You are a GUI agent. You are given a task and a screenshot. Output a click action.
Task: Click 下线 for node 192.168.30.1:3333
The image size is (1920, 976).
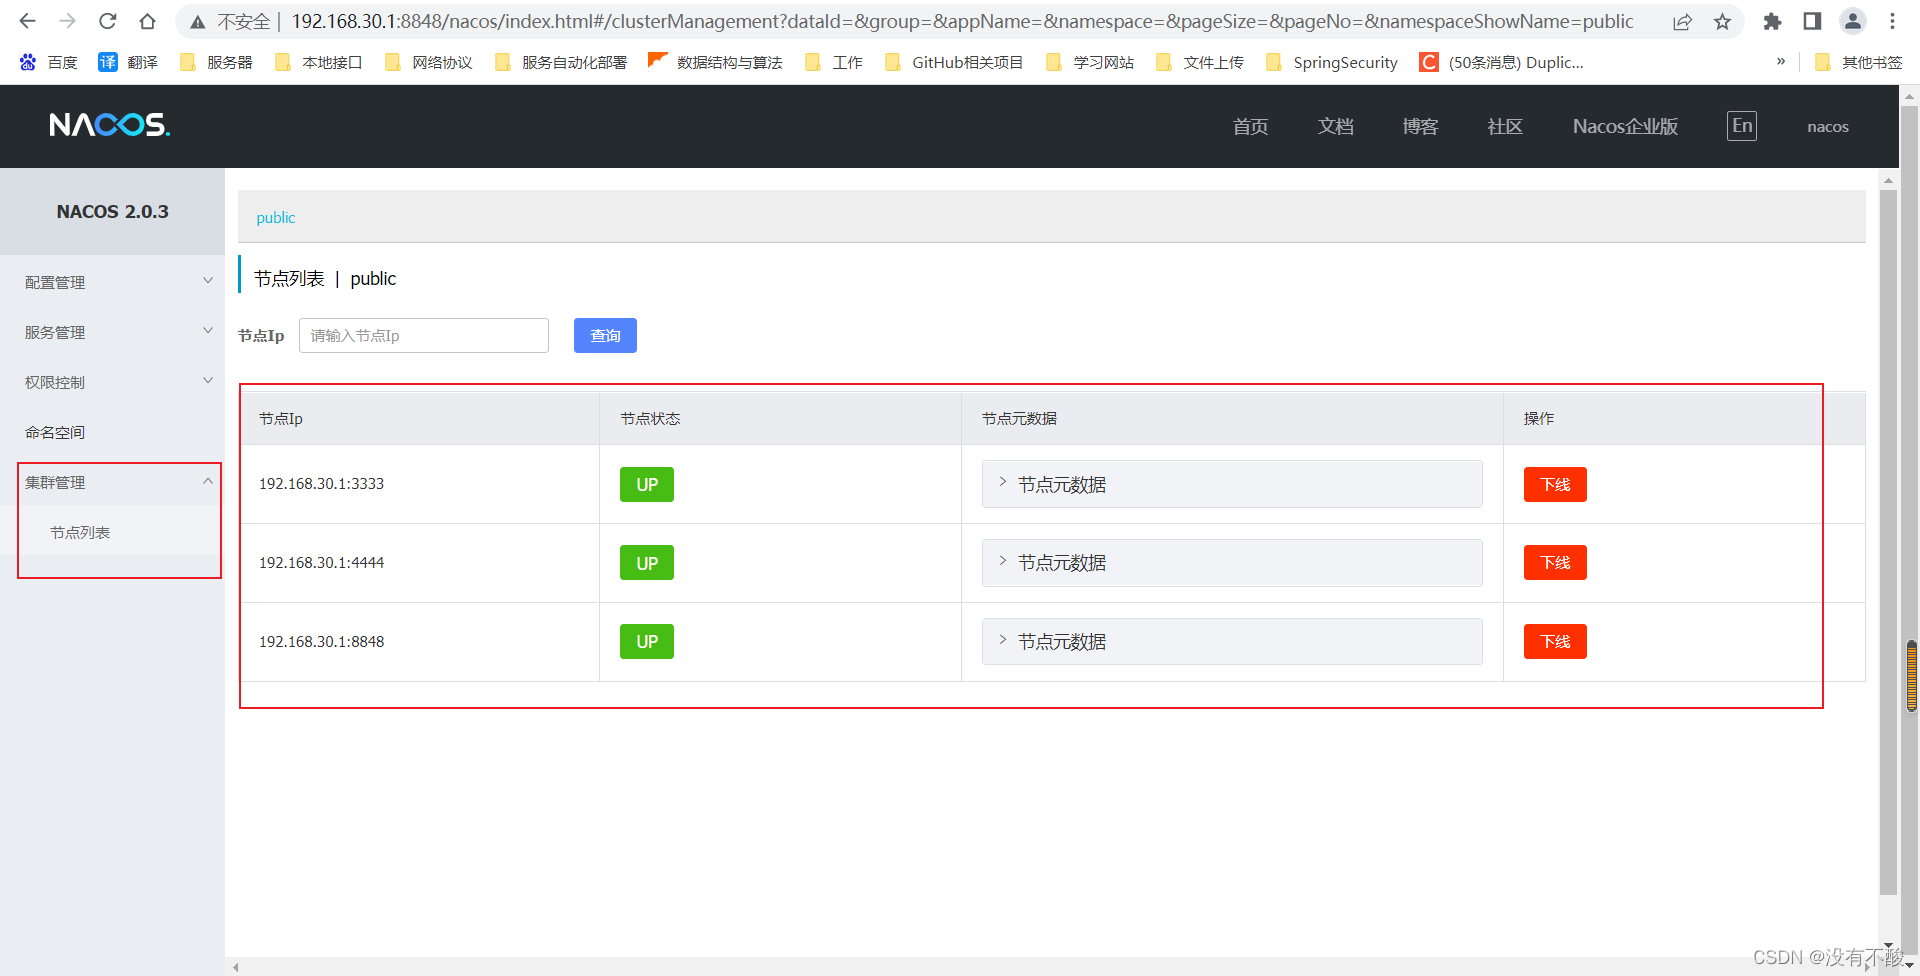[1555, 484]
